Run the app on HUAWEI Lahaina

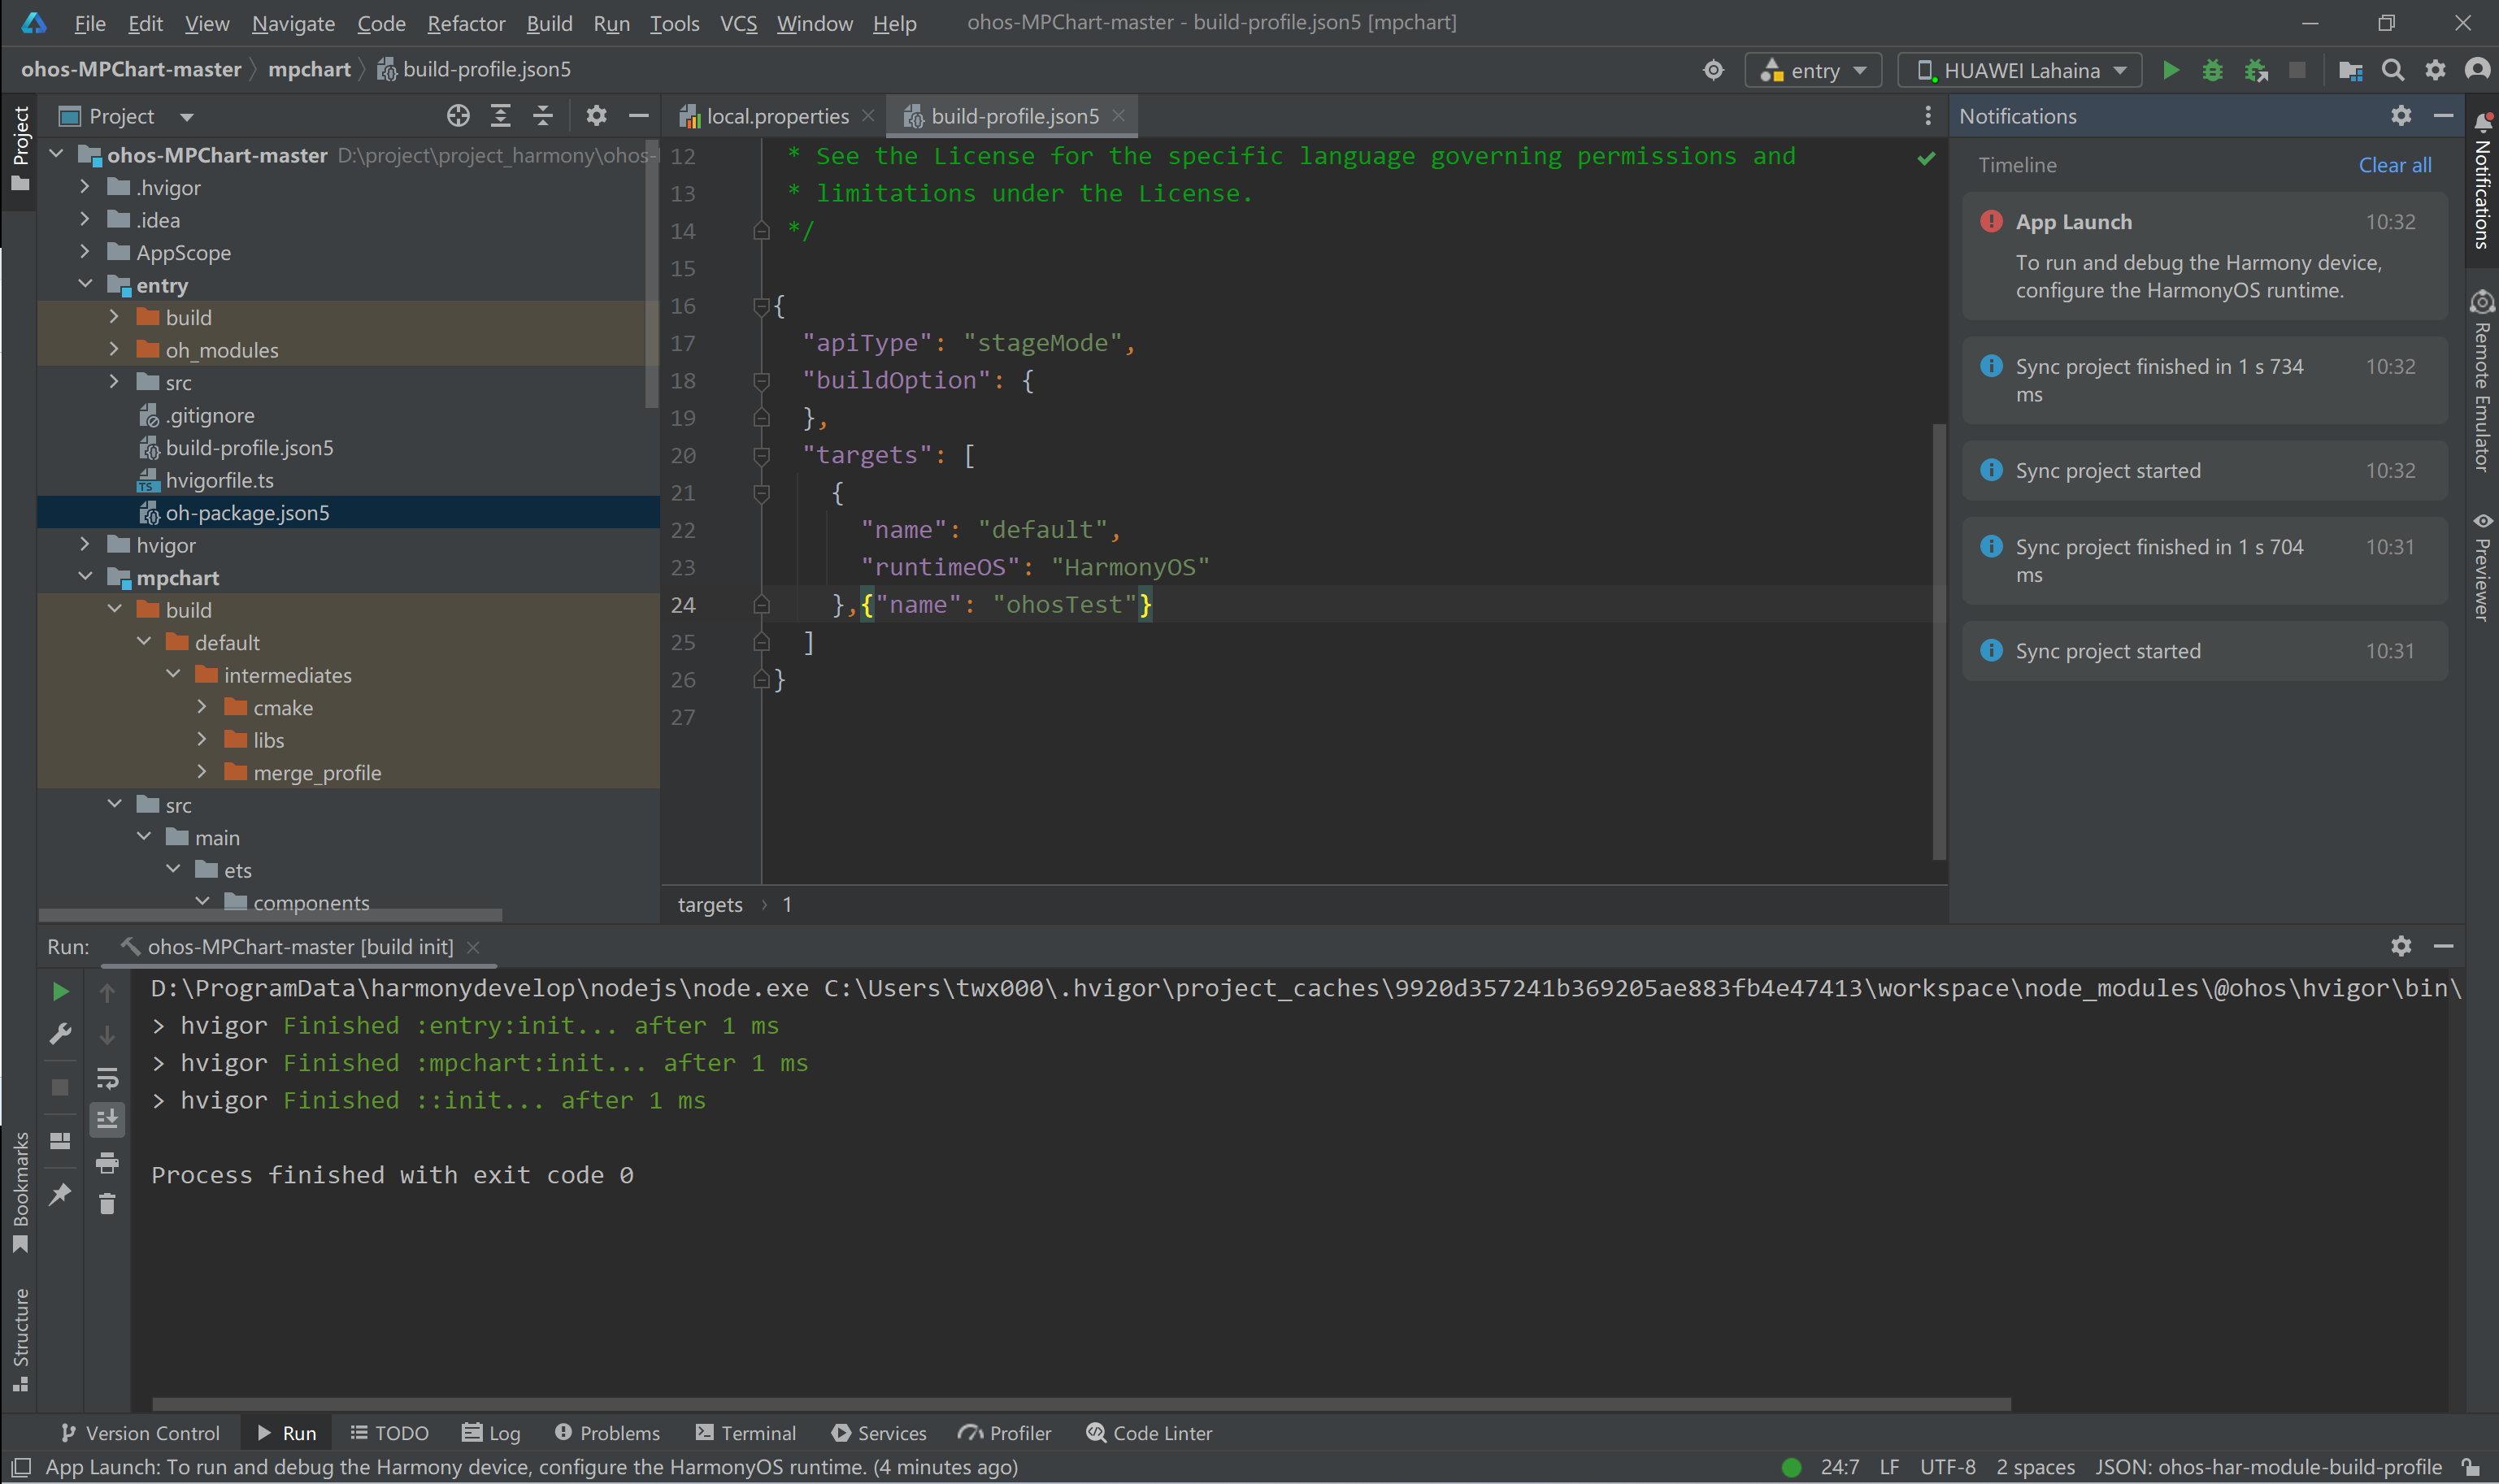tap(2171, 70)
